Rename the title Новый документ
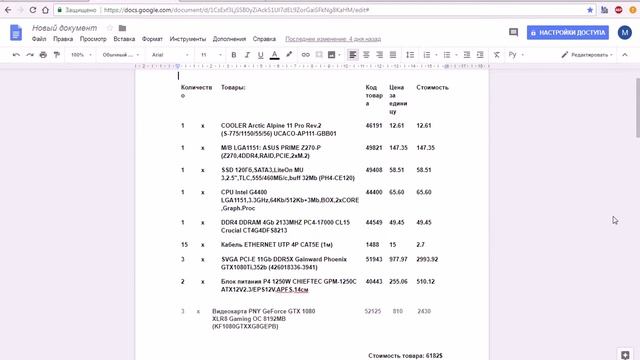Viewport: 640px width, 360px height. coord(64,28)
